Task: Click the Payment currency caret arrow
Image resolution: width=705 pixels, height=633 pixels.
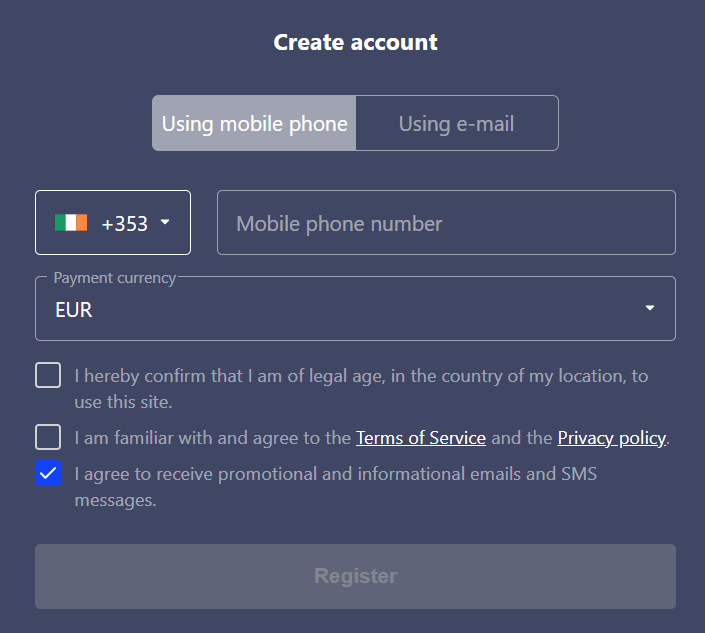Action: (650, 308)
